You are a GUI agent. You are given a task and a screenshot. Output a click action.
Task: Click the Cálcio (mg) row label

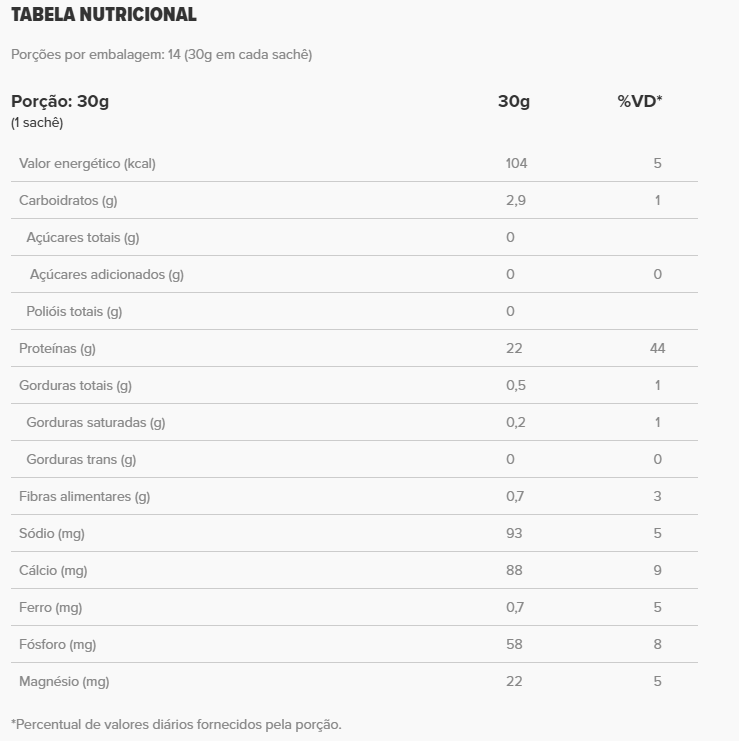pos(53,570)
